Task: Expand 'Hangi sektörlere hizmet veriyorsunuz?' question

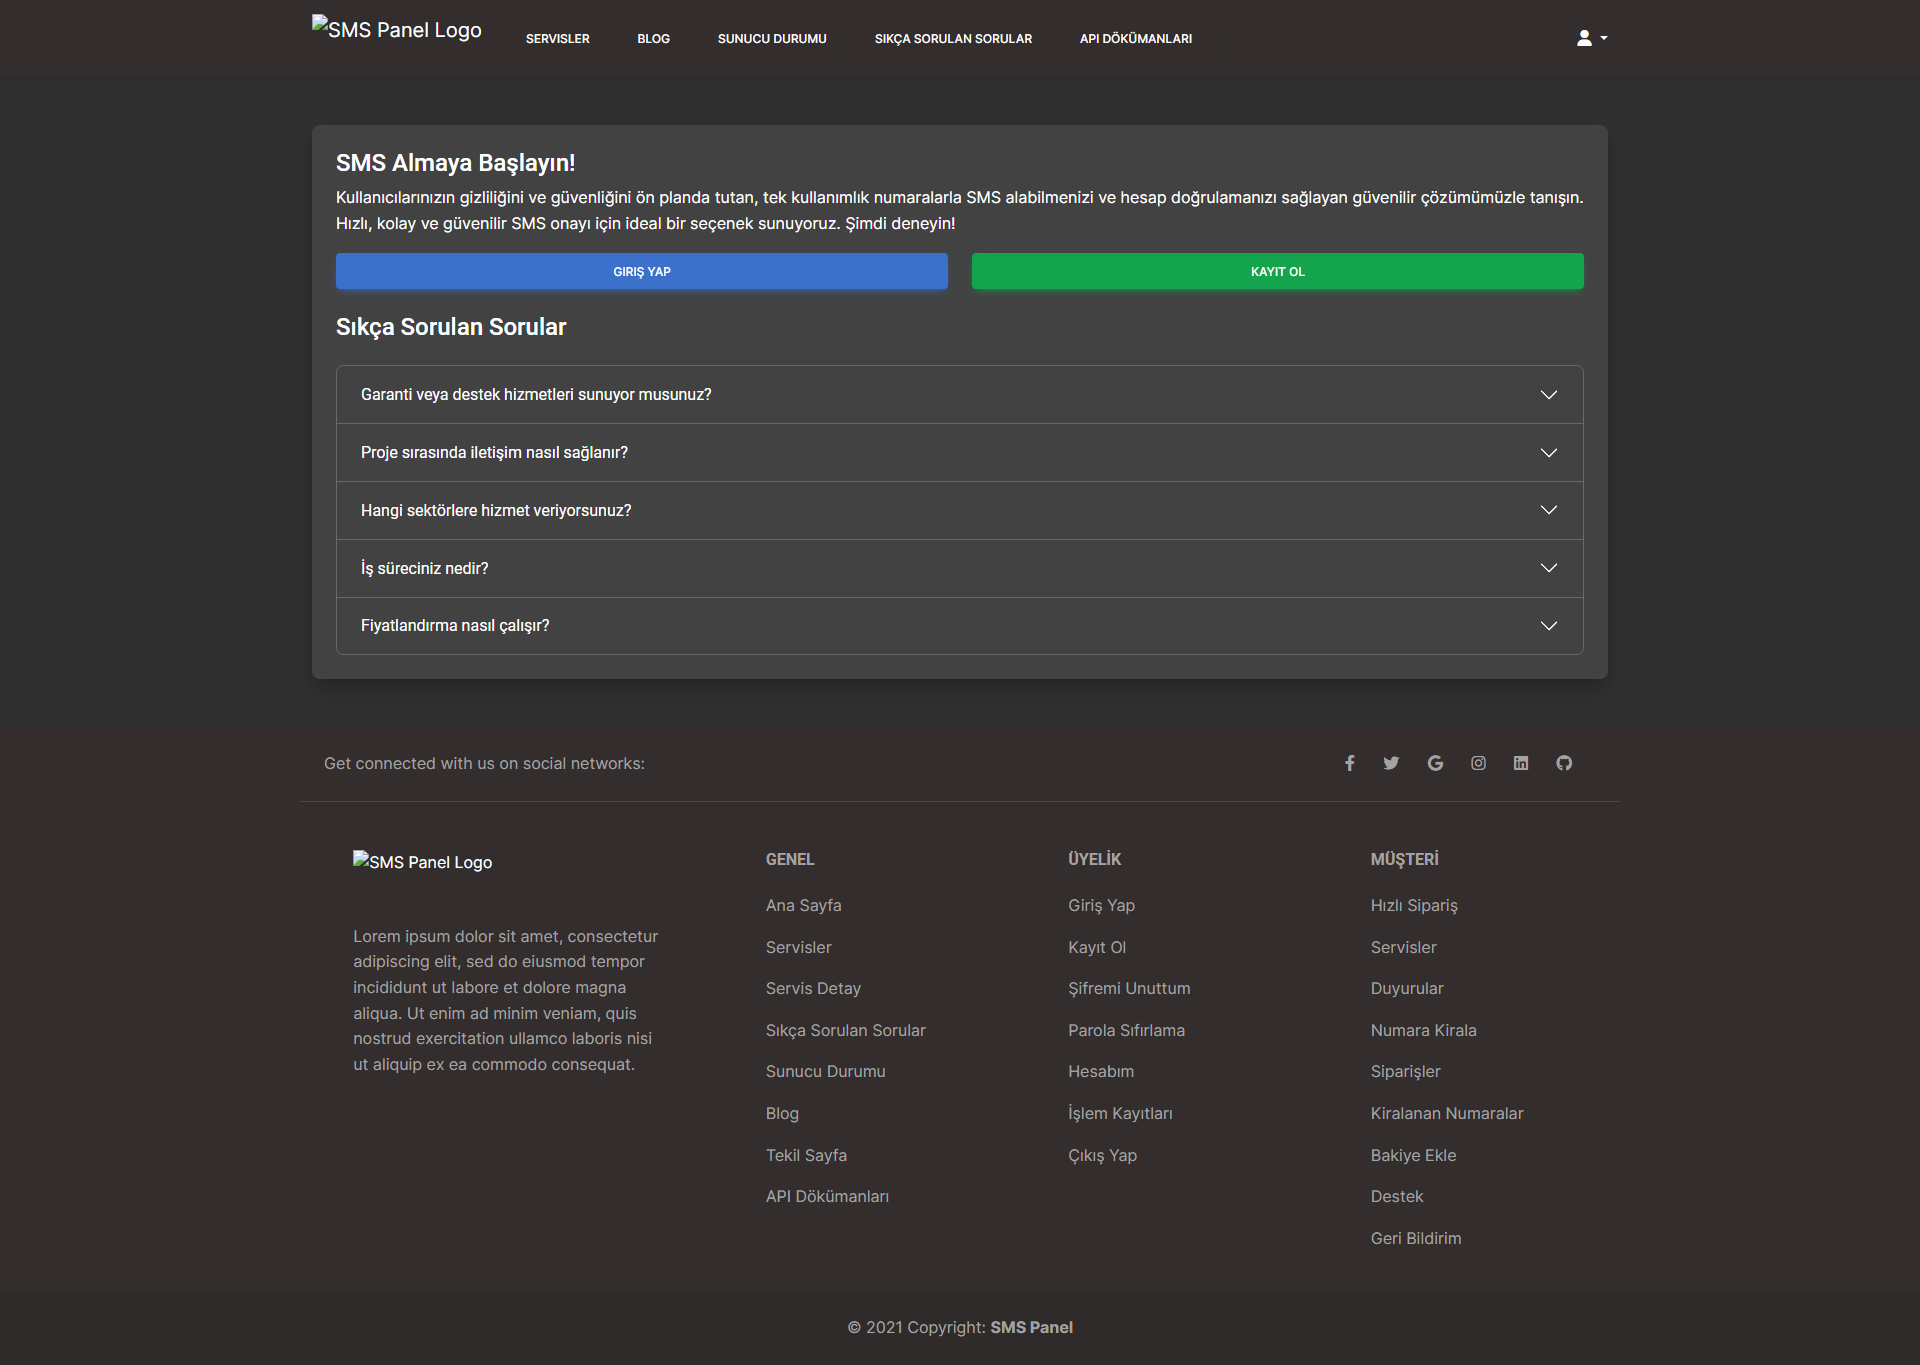Action: click(959, 511)
